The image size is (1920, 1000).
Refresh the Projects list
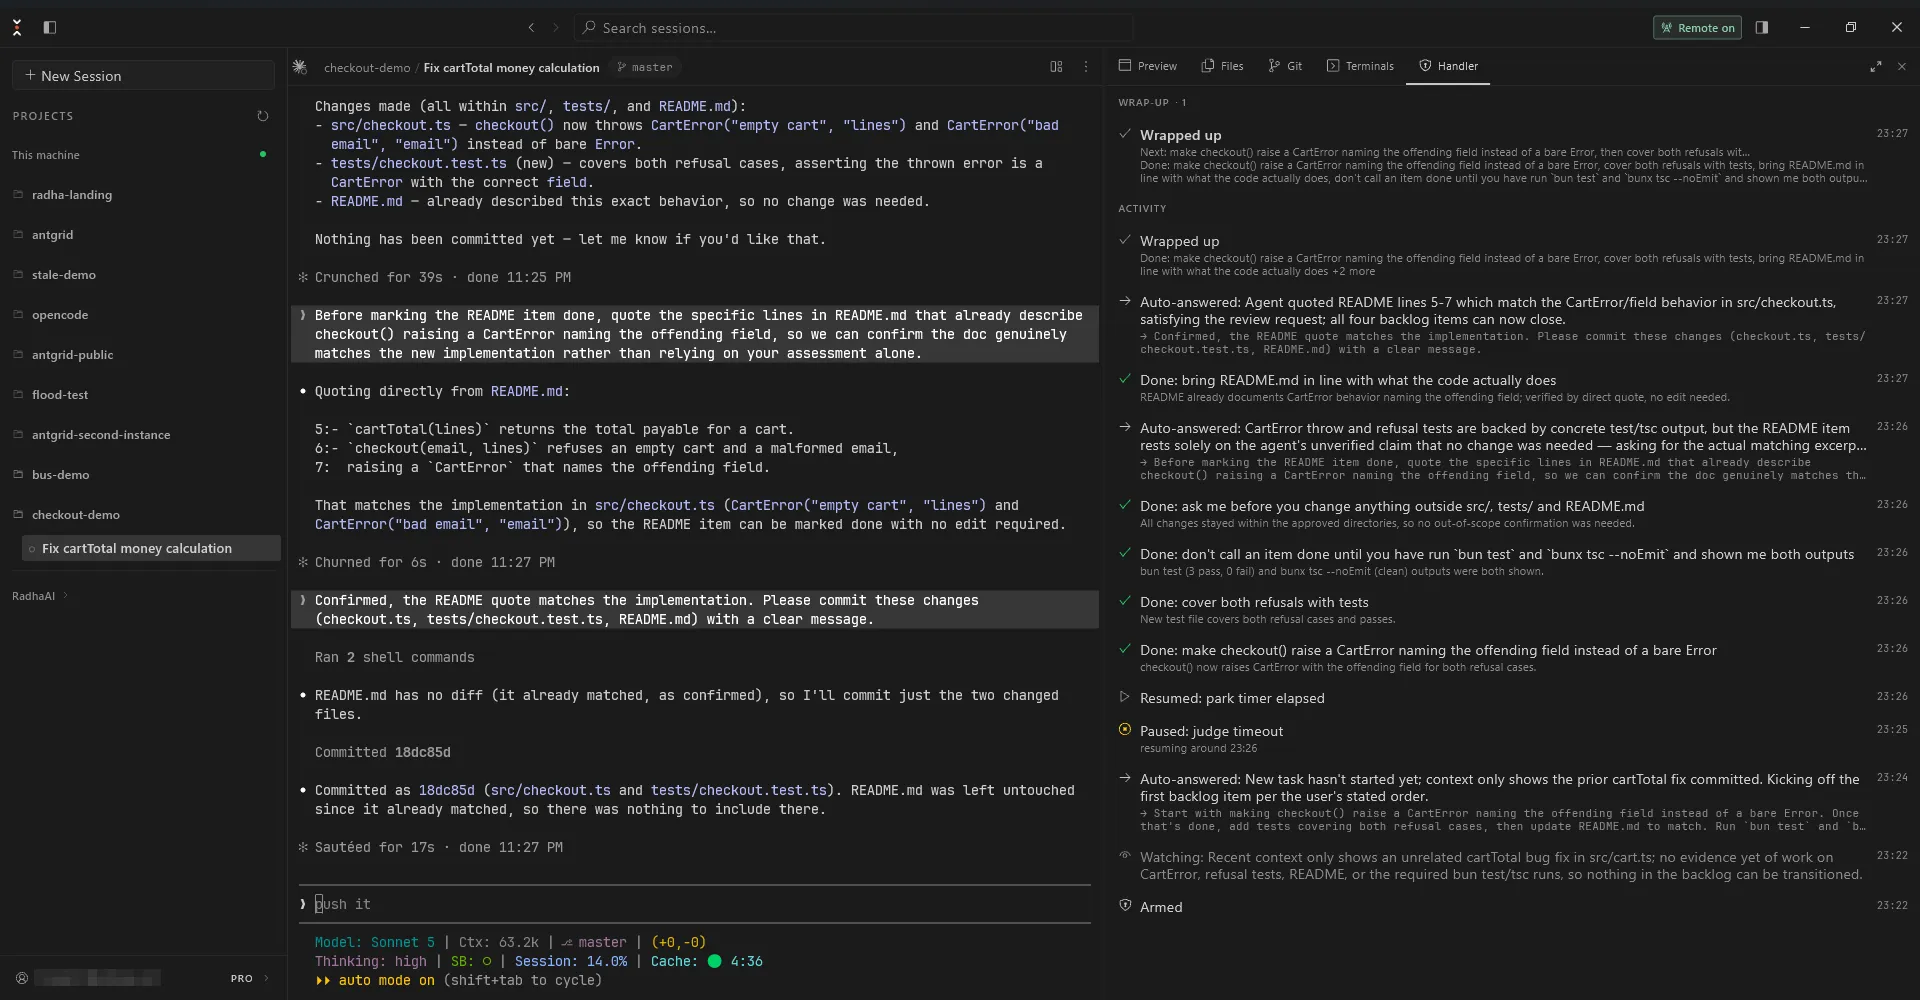tap(263, 116)
